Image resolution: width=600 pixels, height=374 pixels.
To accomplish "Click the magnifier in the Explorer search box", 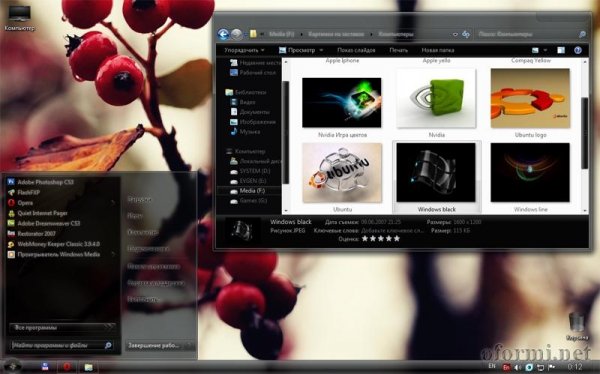I will [x=582, y=34].
